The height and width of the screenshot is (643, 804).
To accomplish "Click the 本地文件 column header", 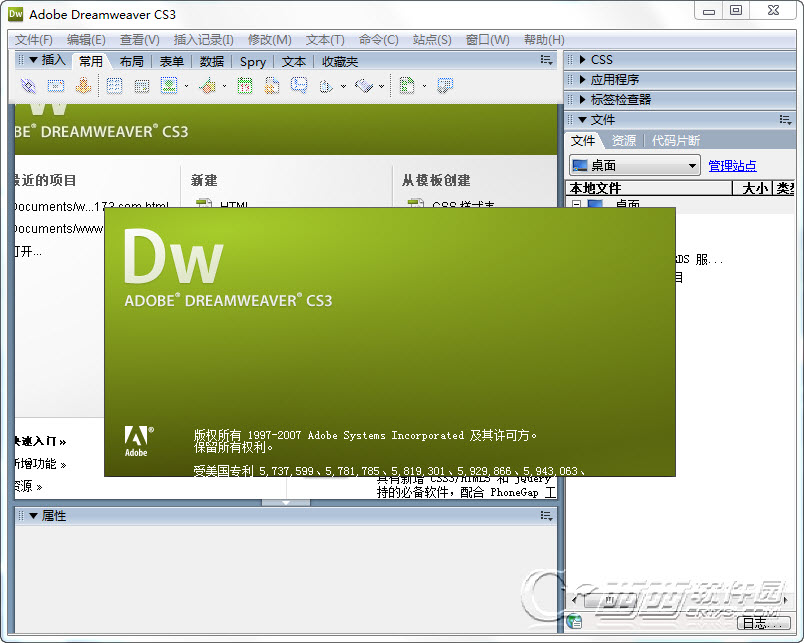I will 649,188.
